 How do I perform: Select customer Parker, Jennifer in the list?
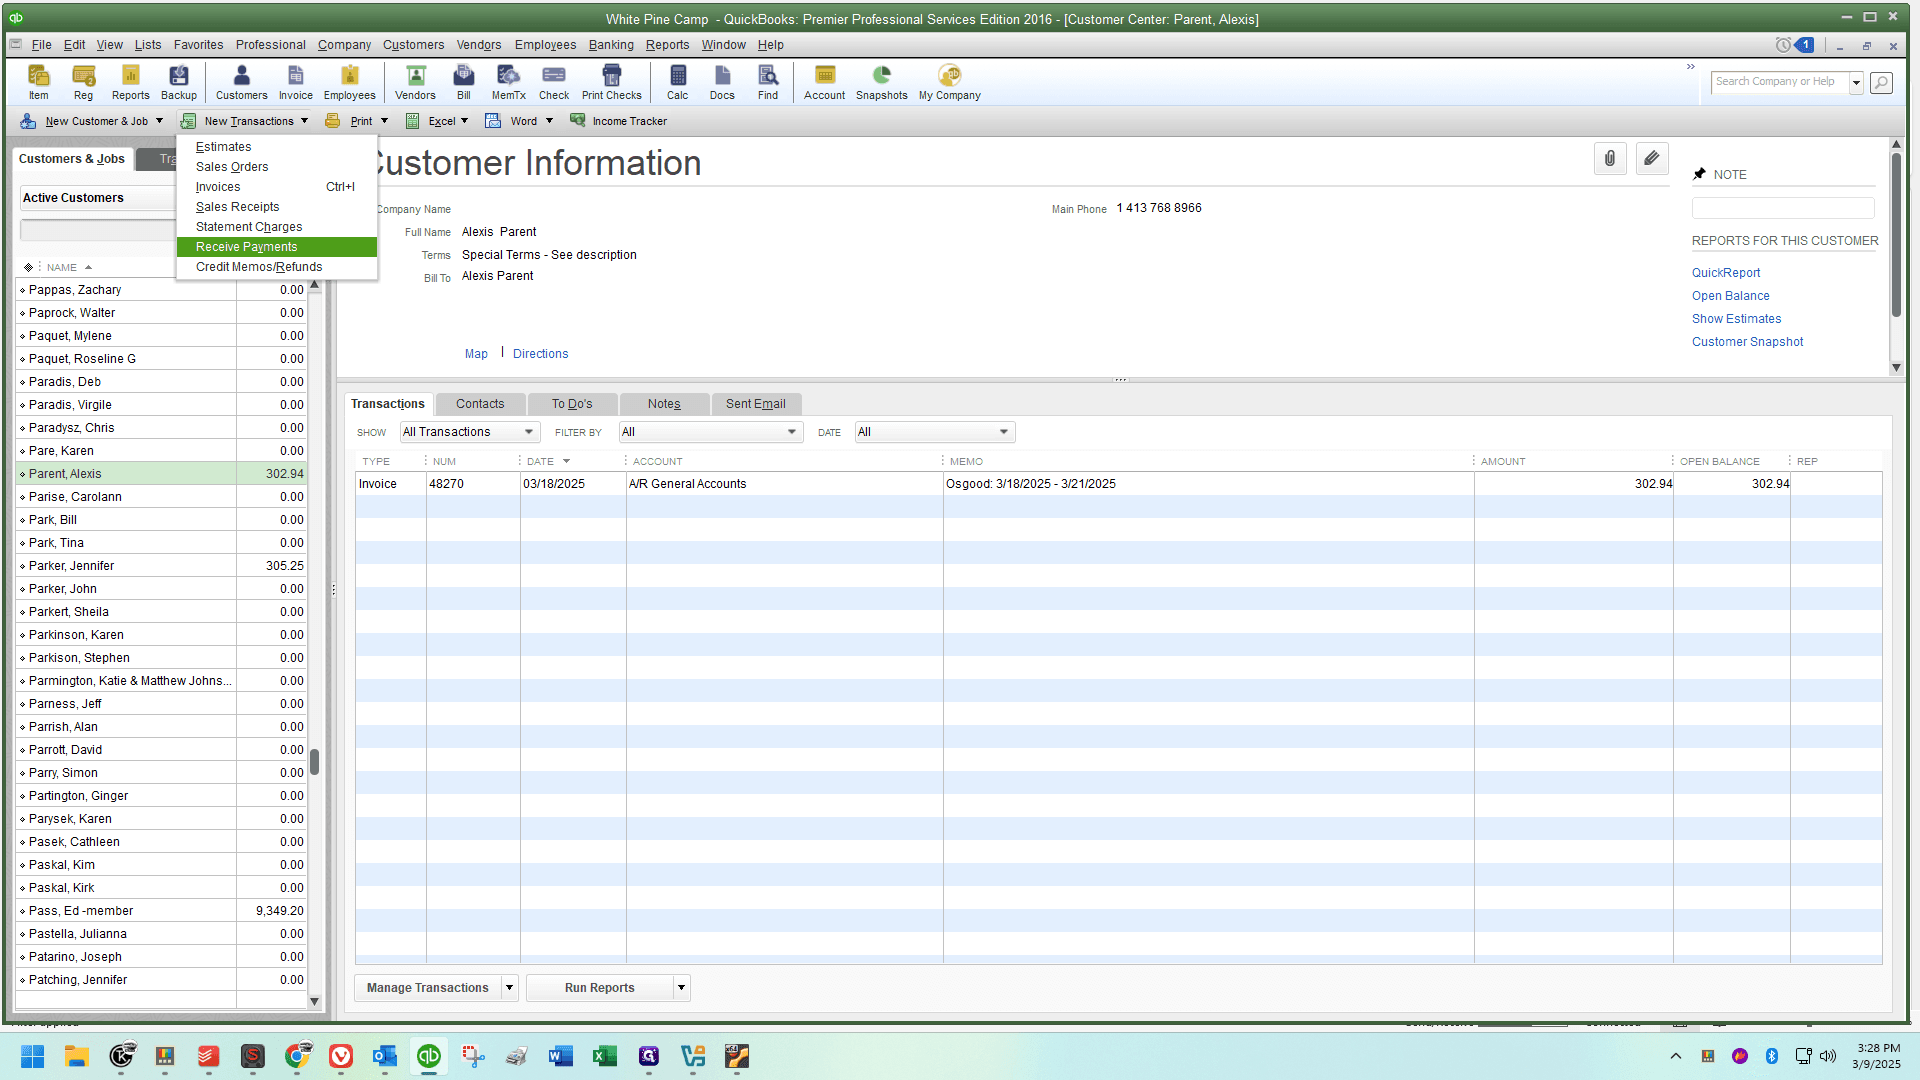161,566
